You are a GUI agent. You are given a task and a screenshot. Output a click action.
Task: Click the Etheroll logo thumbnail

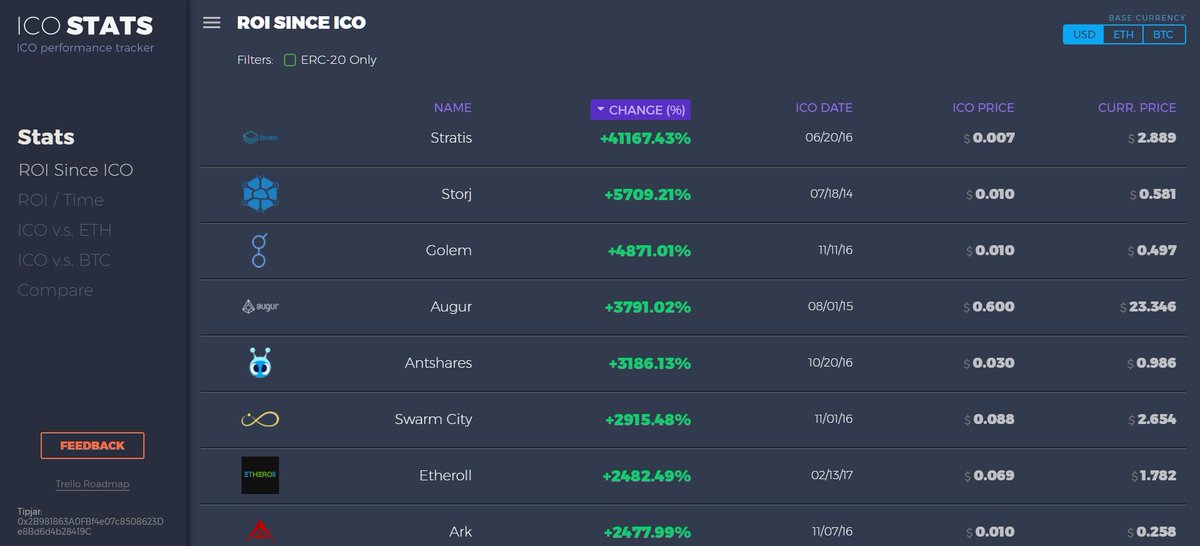point(260,475)
